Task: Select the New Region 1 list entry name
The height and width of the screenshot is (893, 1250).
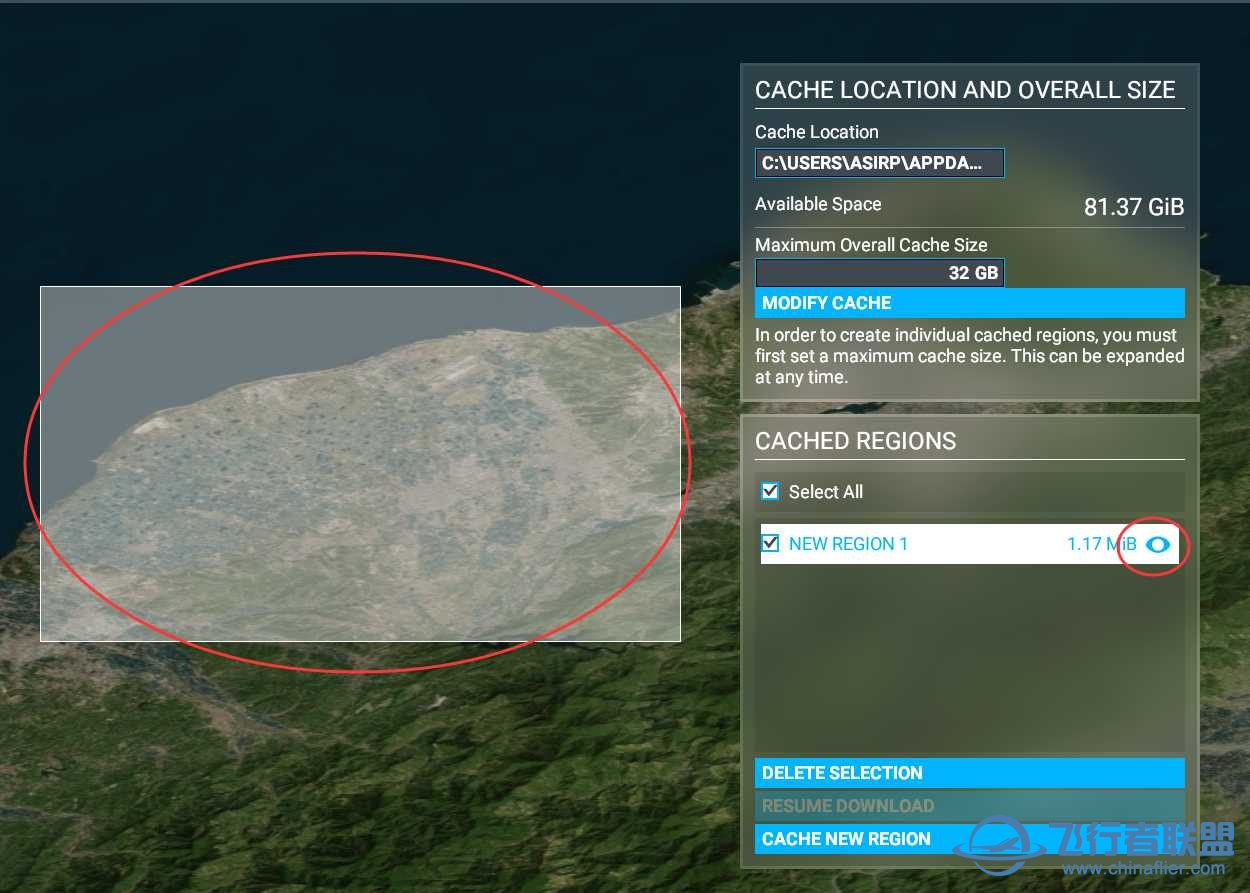Action: pos(848,544)
